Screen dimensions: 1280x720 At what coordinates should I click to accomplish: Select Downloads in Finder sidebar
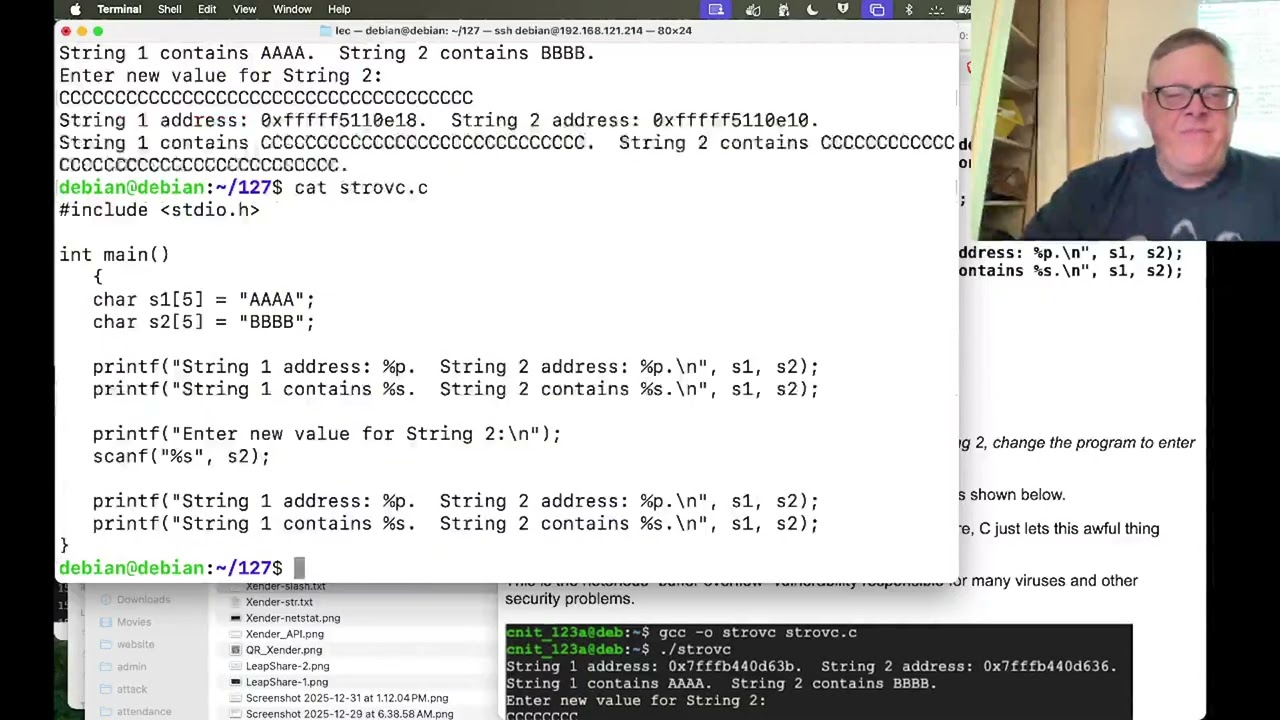143,599
